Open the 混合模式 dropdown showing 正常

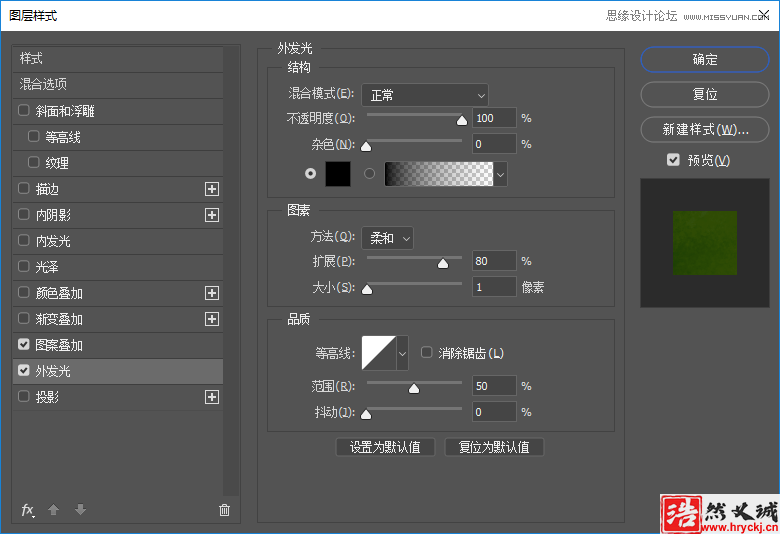(425, 95)
